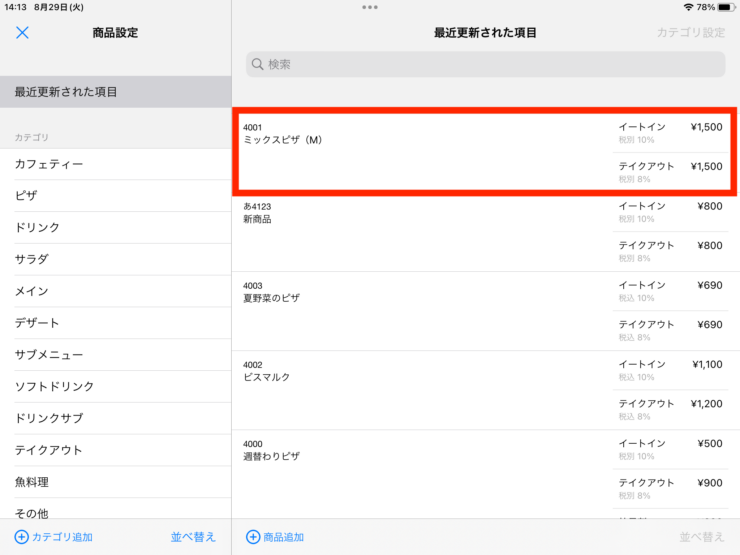
Task: Tap the 最近更新された項目 header title
Action: pyautogui.click(x=485, y=33)
